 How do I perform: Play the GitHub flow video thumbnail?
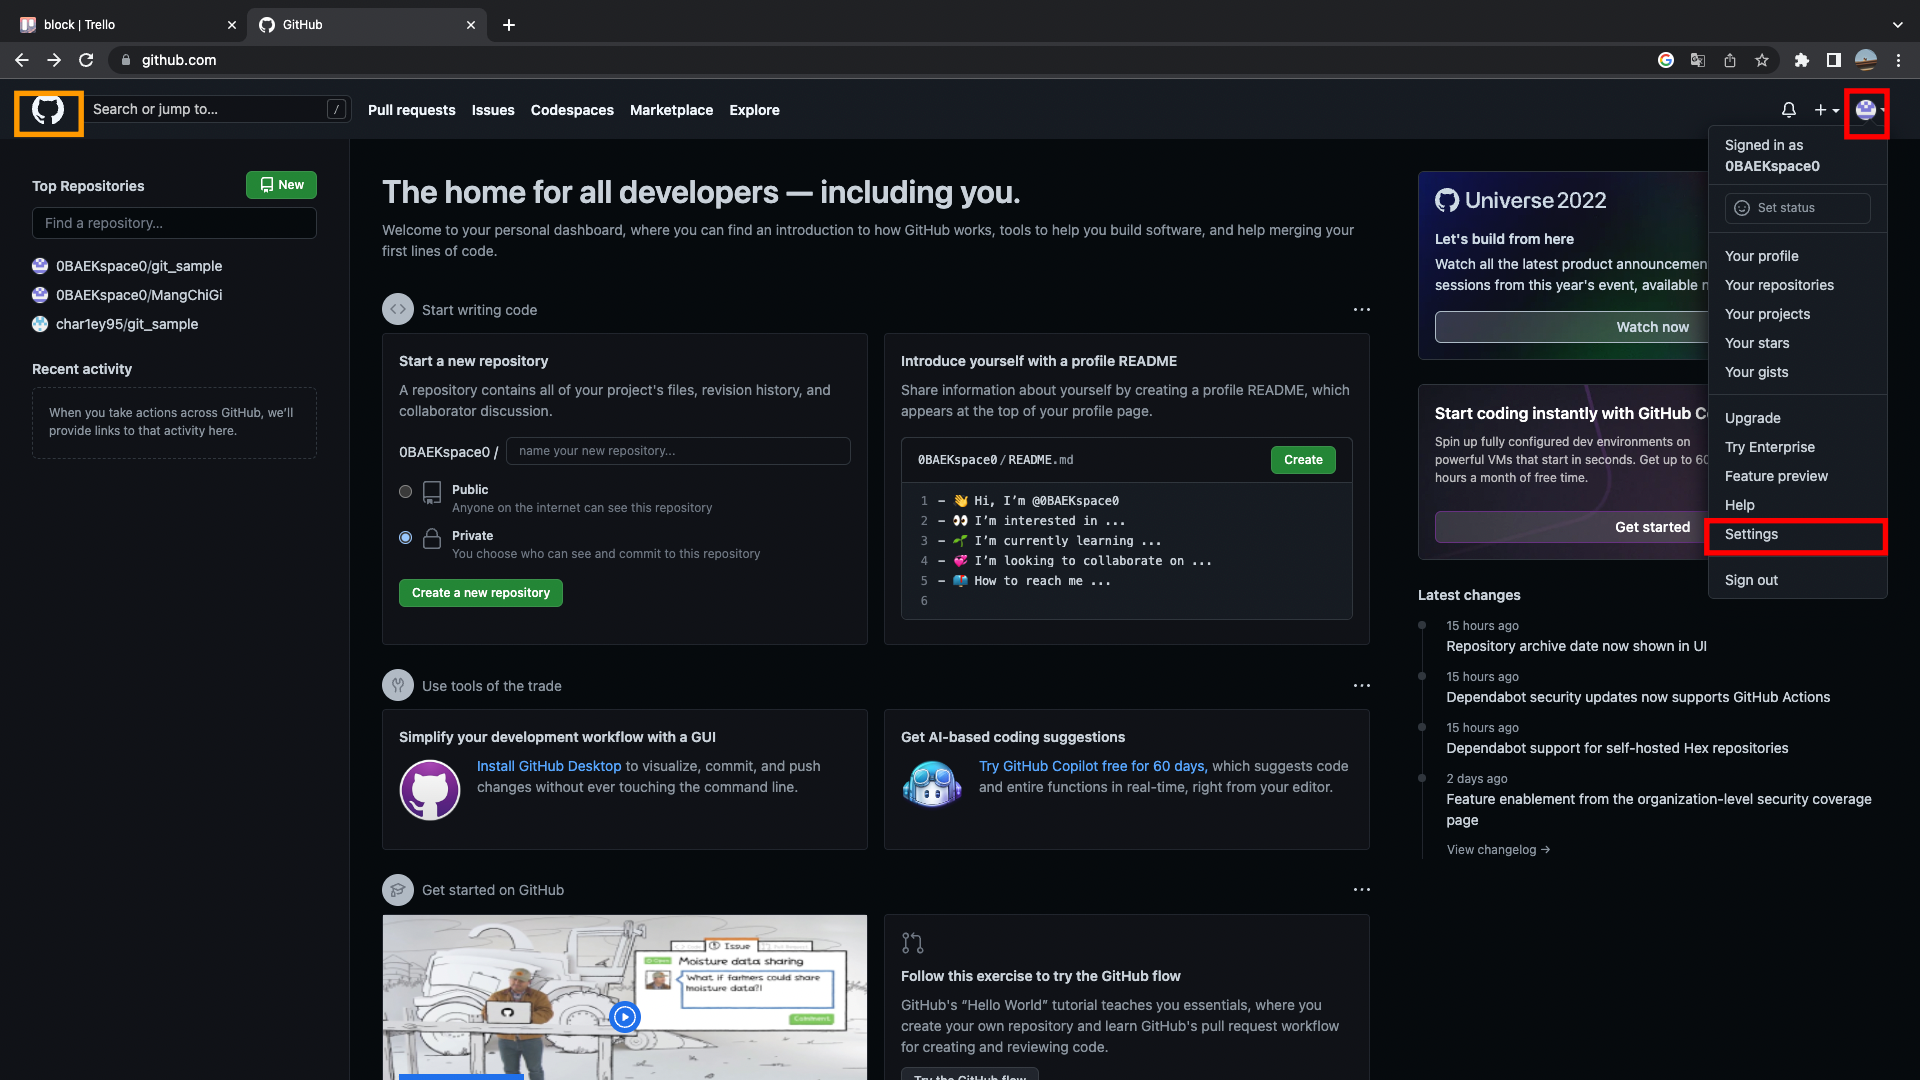625,1016
